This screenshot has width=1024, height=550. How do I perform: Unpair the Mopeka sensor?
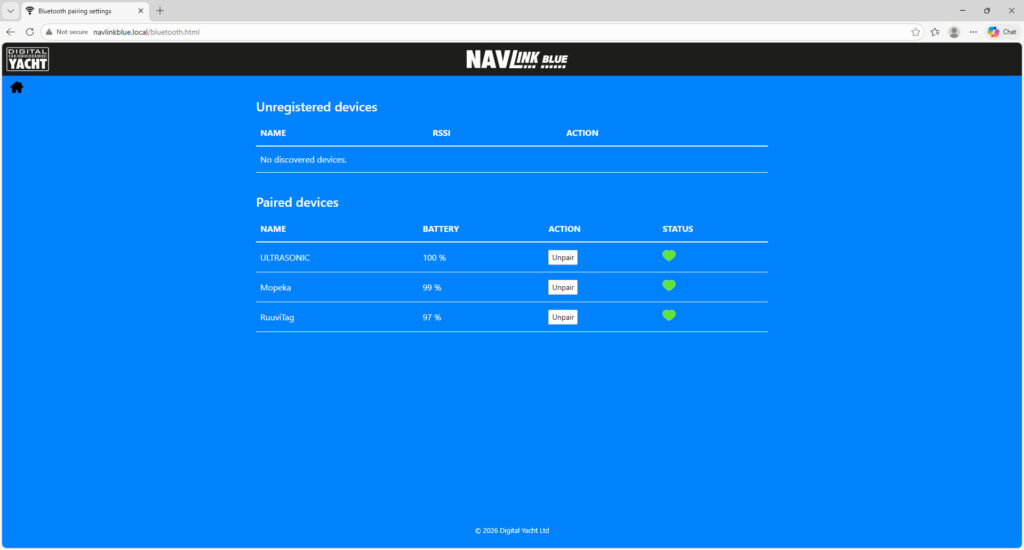point(563,287)
